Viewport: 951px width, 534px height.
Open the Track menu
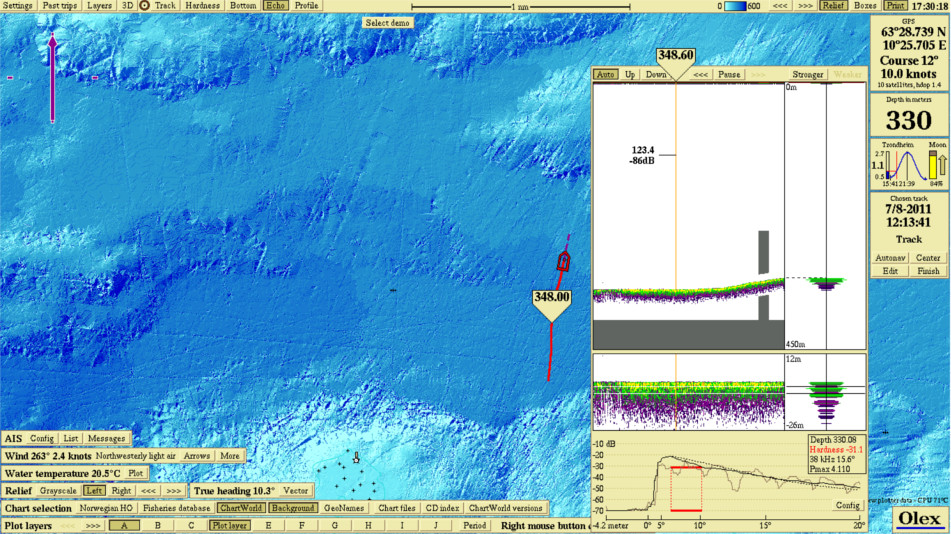(165, 5)
